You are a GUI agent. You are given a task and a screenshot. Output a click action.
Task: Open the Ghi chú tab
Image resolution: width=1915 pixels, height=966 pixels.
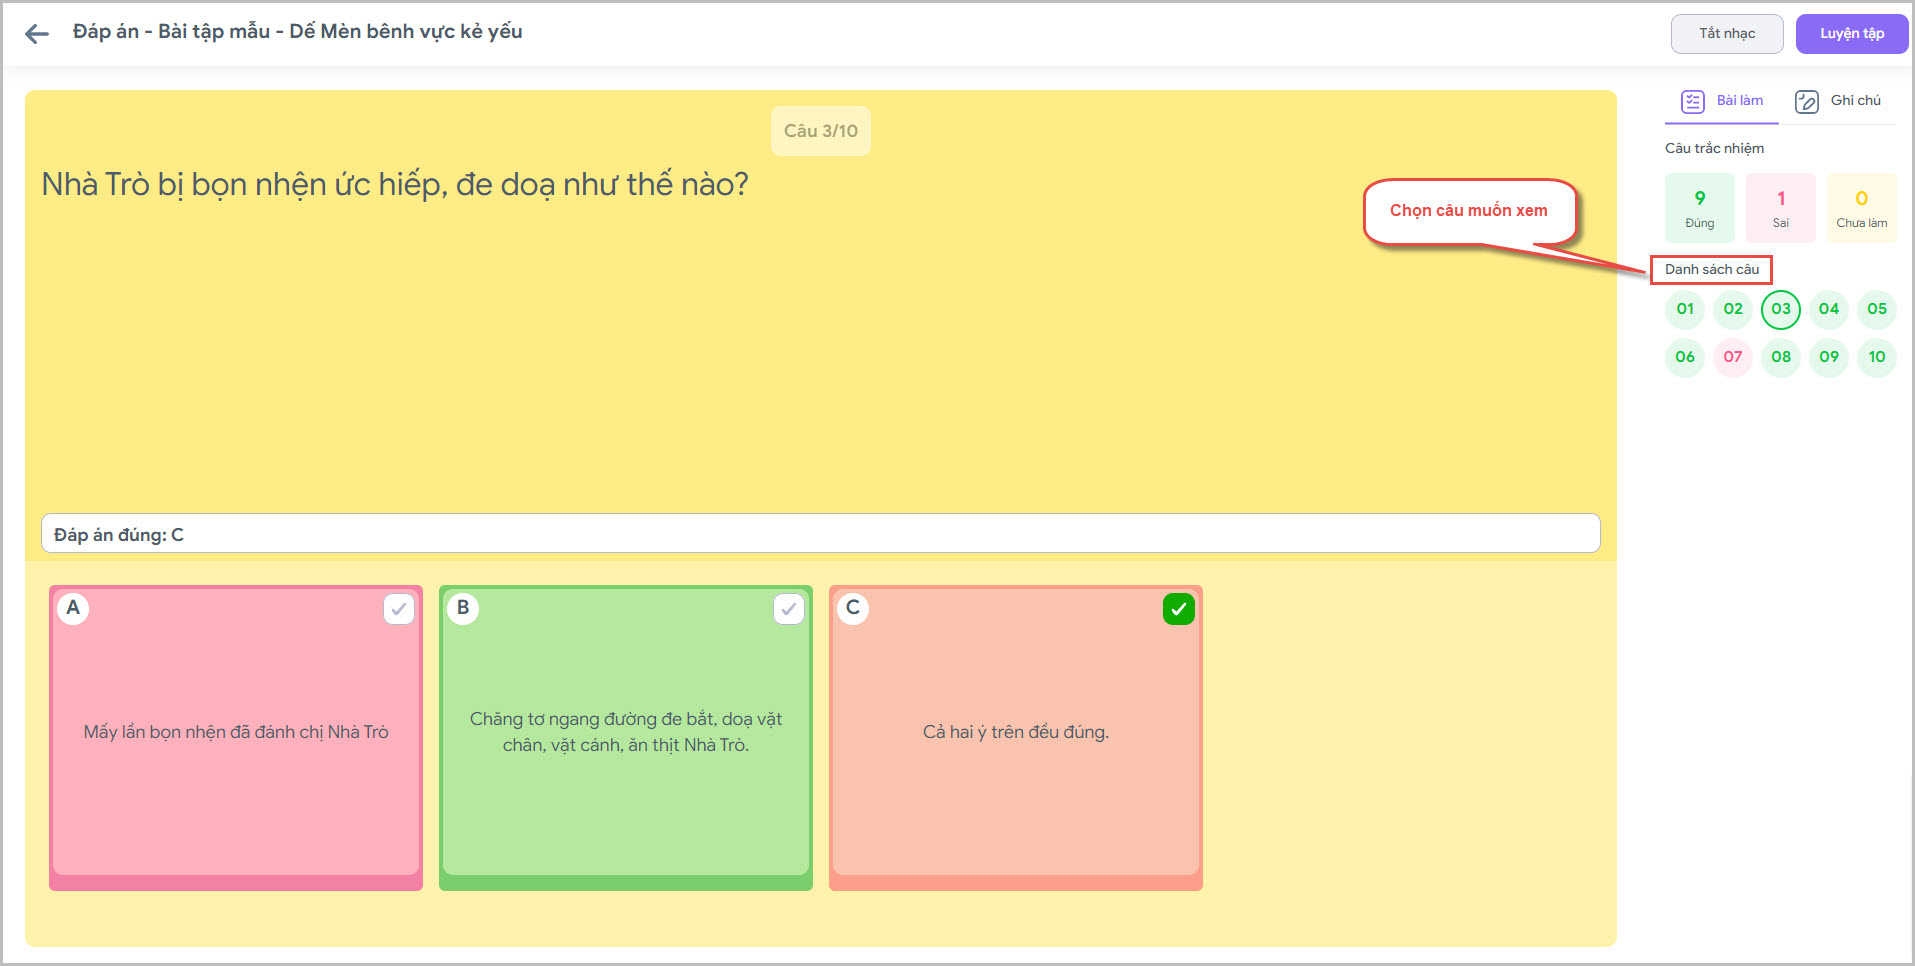tap(1855, 101)
